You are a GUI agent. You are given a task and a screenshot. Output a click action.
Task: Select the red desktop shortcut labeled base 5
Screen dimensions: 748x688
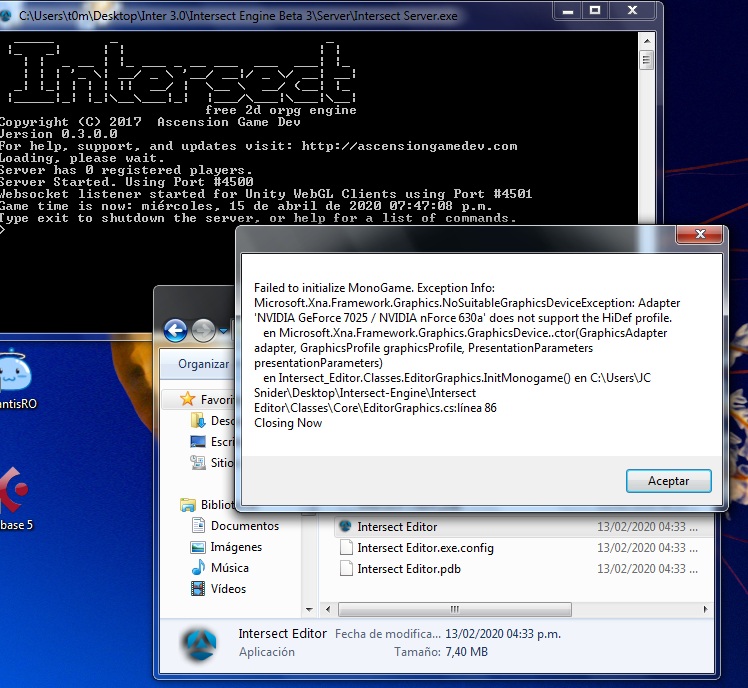[x=14, y=499]
